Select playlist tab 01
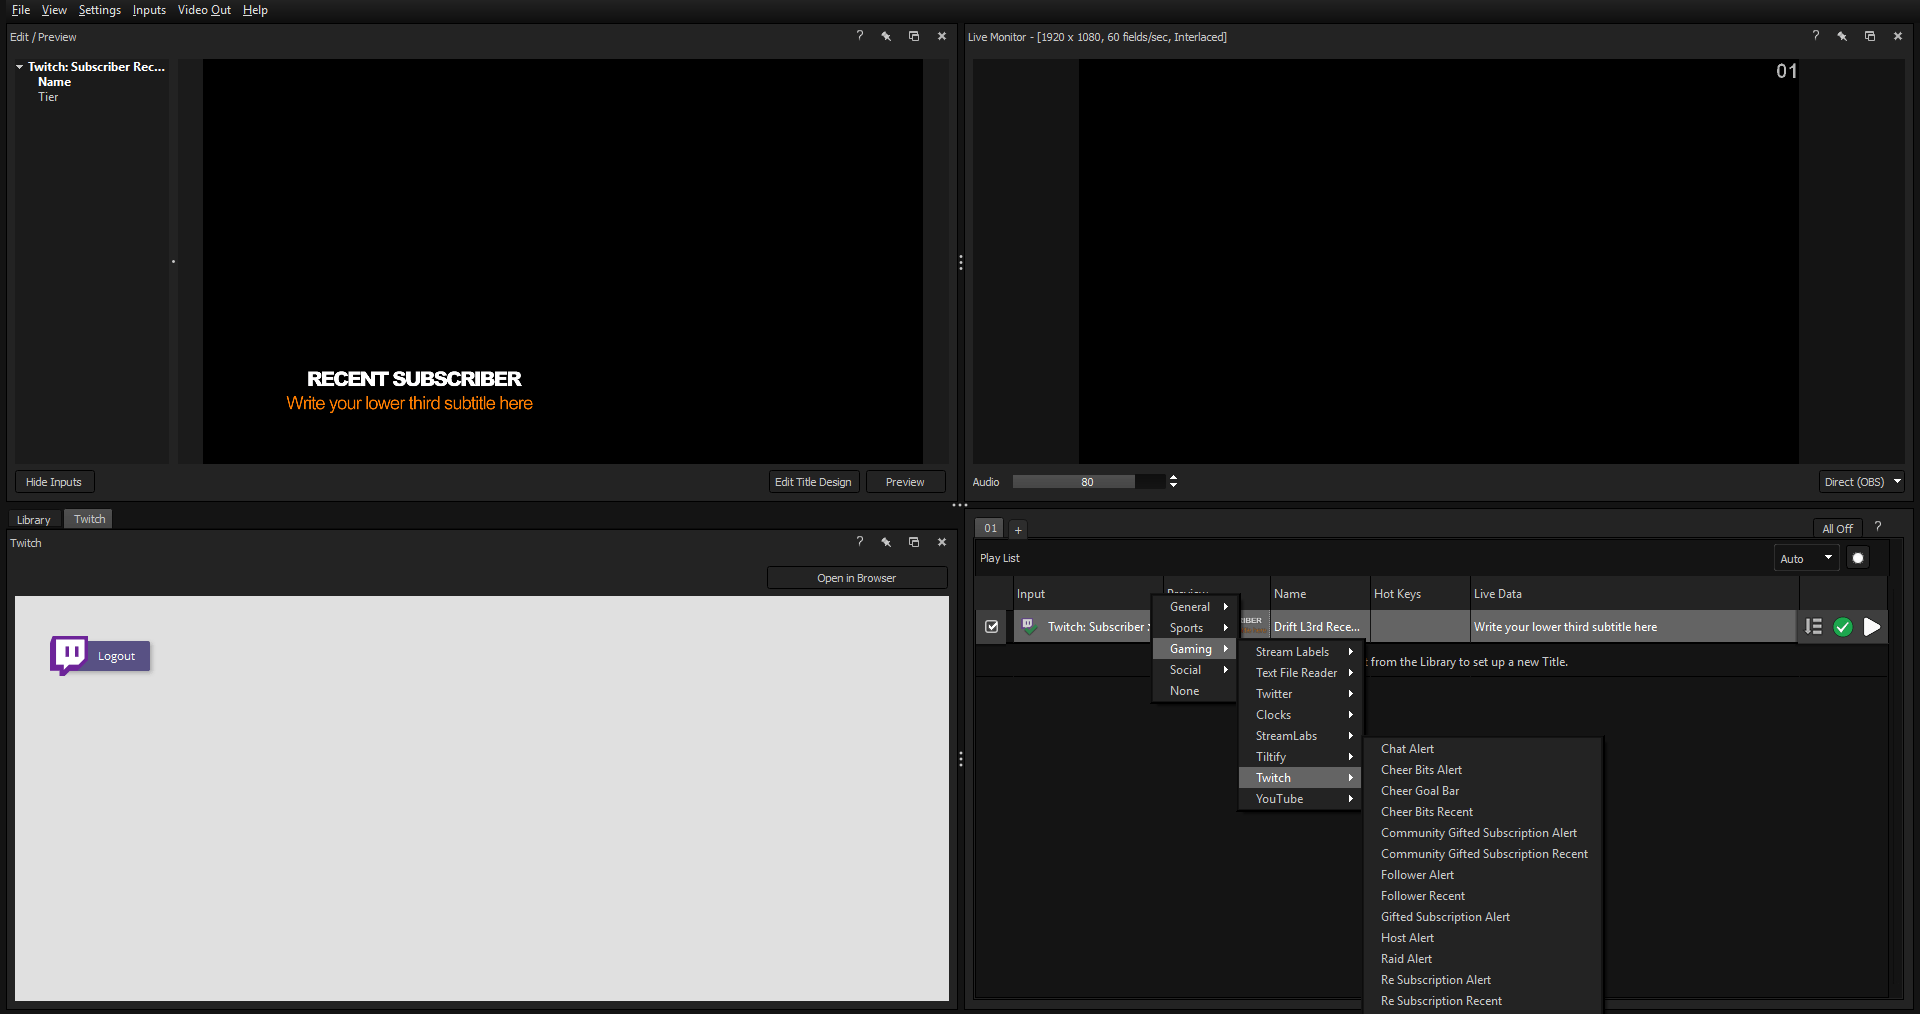Screen dimensions: 1920x1014 tap(990, 528)
